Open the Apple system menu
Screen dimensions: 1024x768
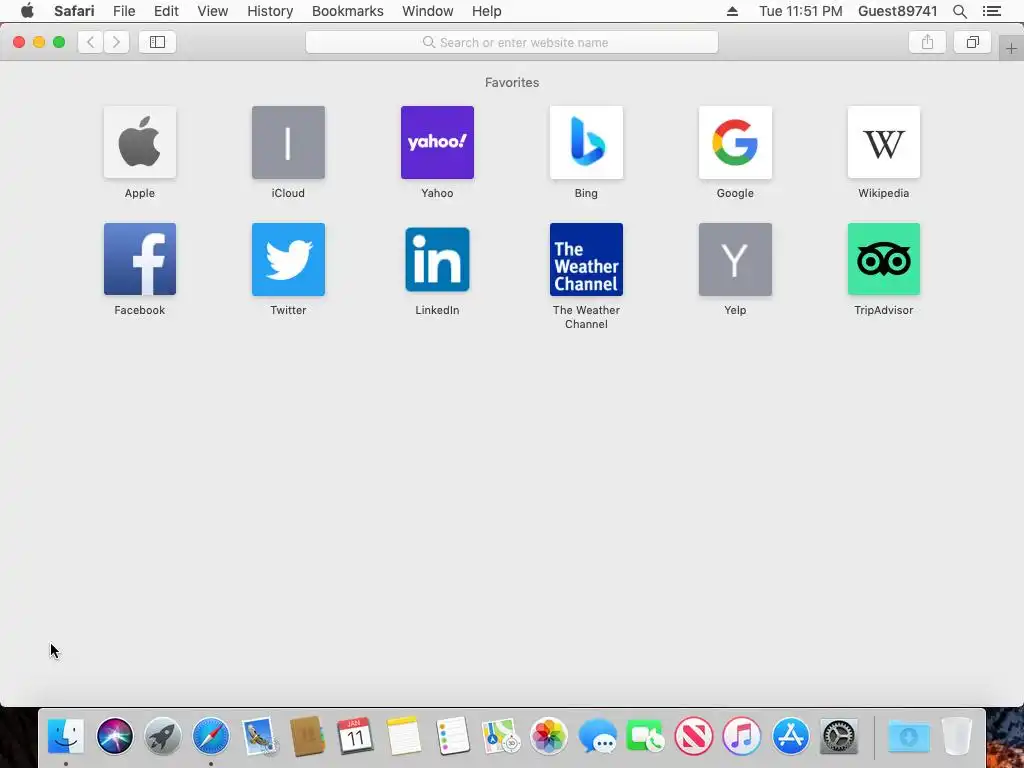point(27,10)
